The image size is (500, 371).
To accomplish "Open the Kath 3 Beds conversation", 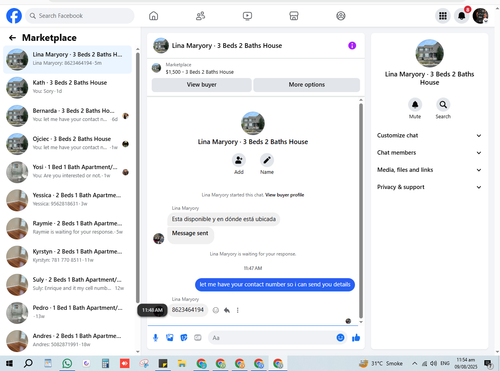I will (x=67, y=88).
